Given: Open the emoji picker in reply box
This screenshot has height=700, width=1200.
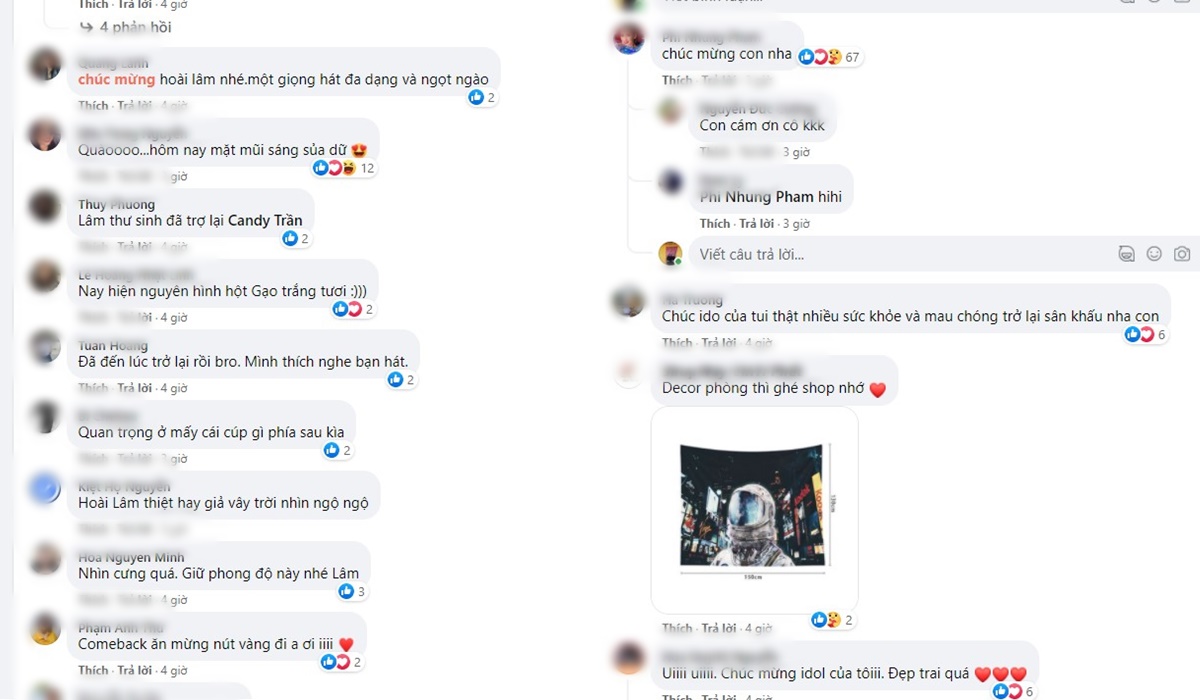Looking at the screenshot, I should point(1154,254).
